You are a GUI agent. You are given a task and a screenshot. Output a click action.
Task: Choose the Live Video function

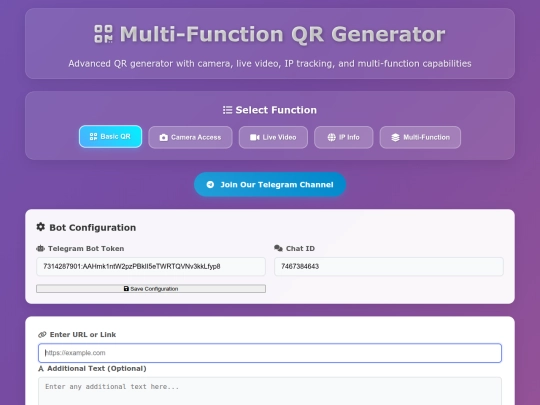(x=273, y=137)
